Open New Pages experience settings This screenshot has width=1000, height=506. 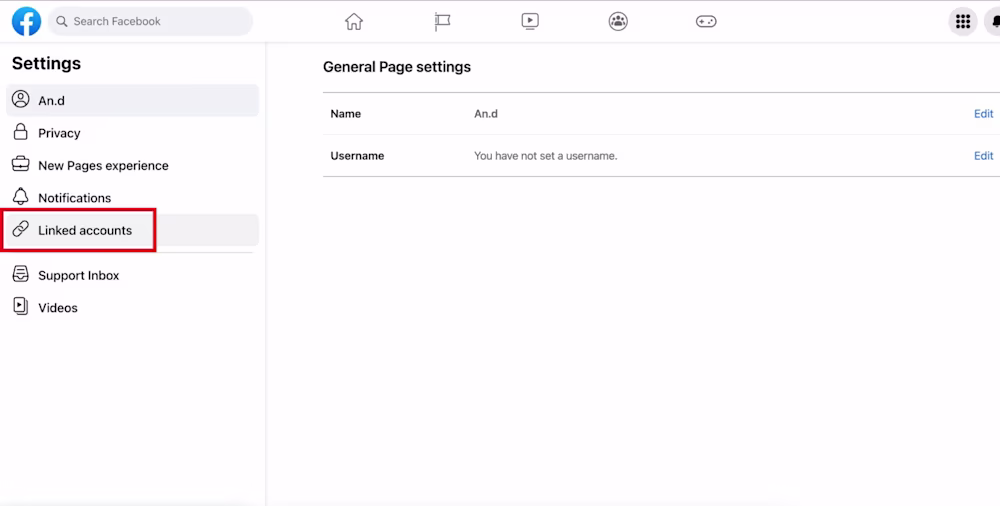coord(133,165)
